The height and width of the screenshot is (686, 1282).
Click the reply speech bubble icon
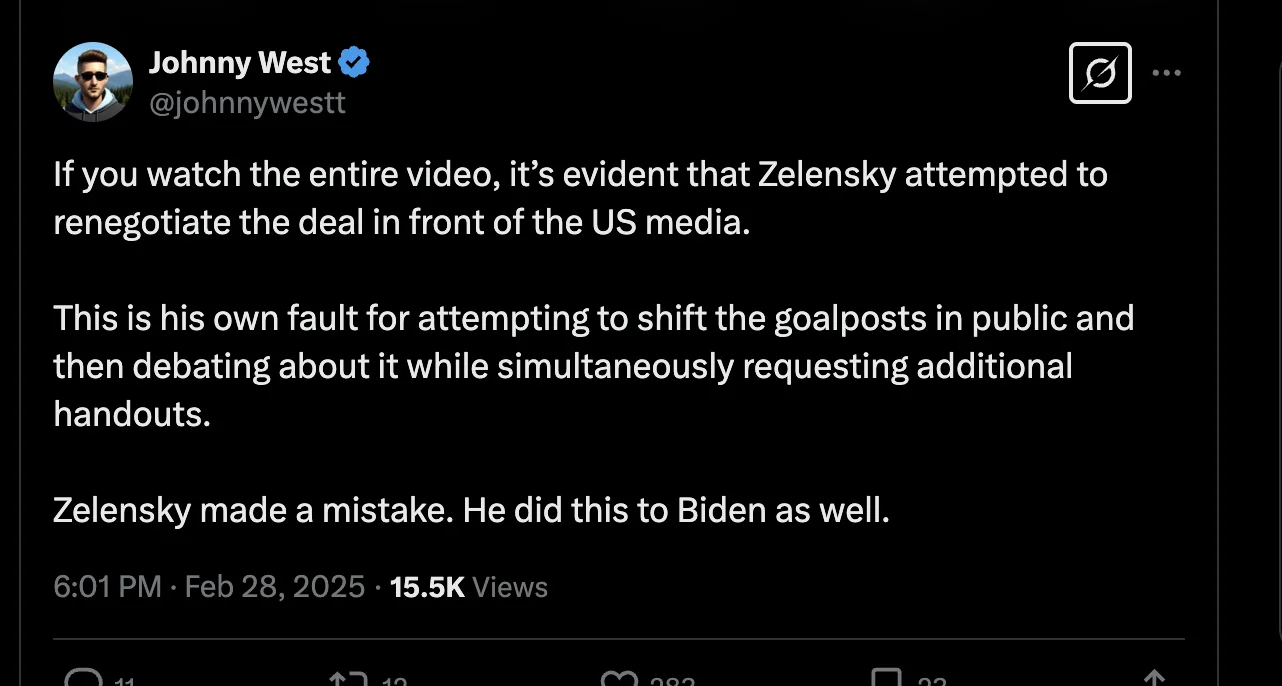coord(80,679)
